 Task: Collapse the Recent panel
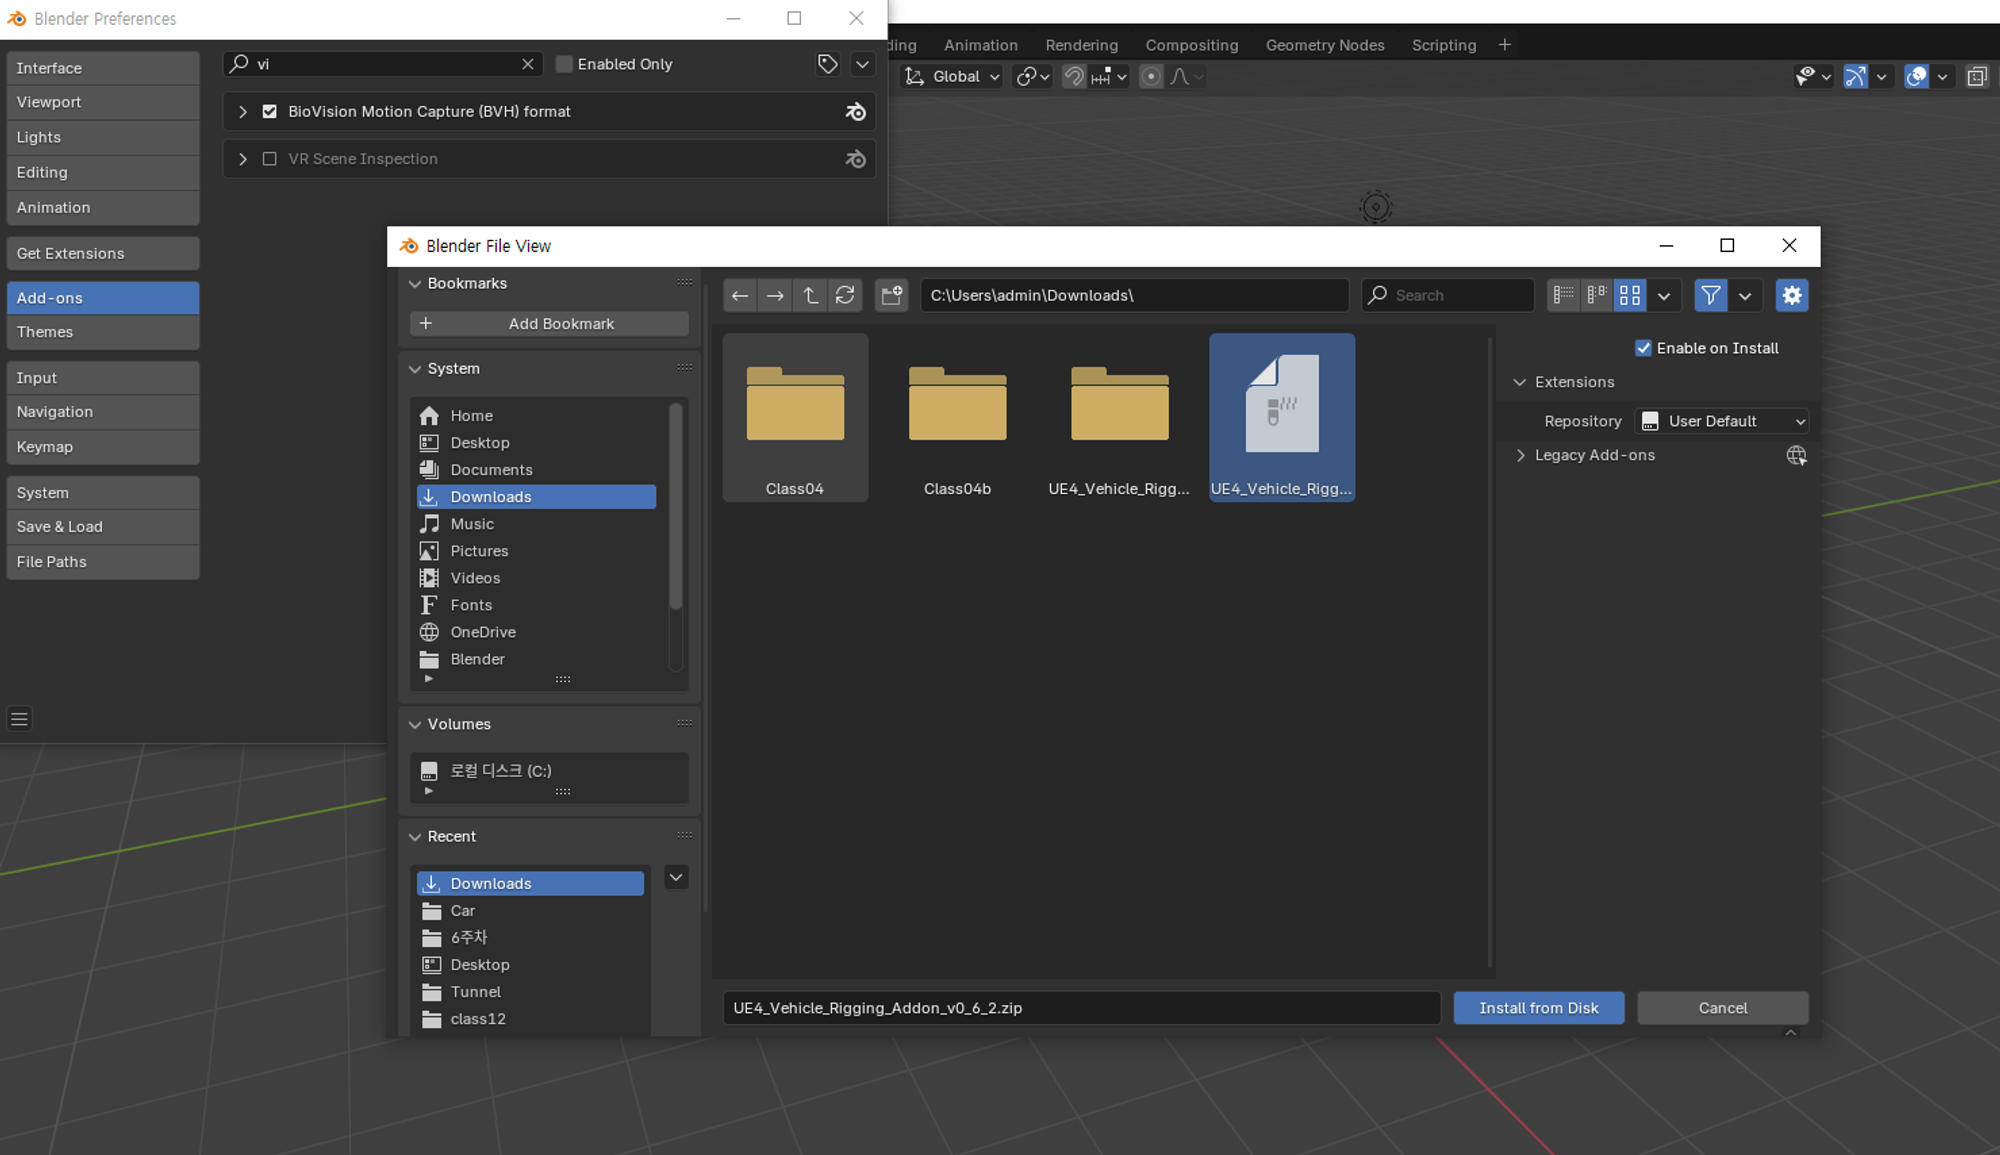click(415, 836)
